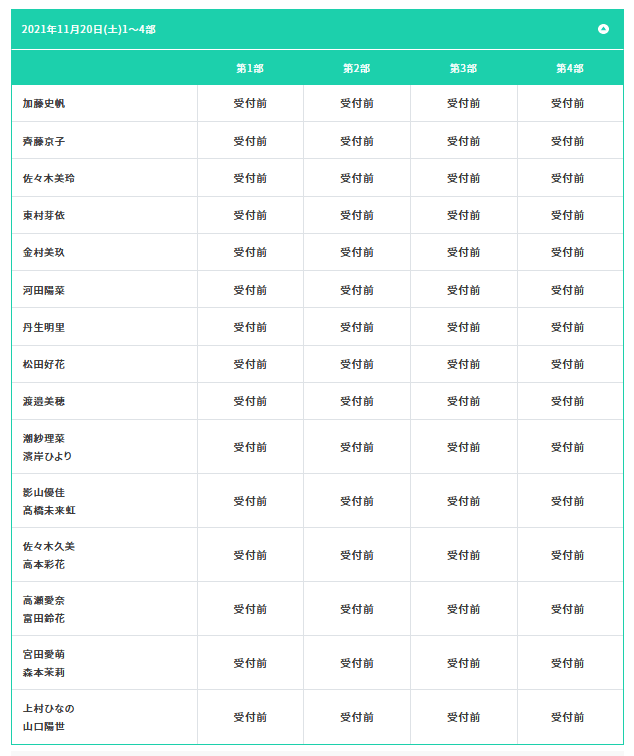Viewport: 634px width, 756px height.
Task: Open 渡邉美穂 第2部 受付前 cell
Action: click(x=357, y=401)
